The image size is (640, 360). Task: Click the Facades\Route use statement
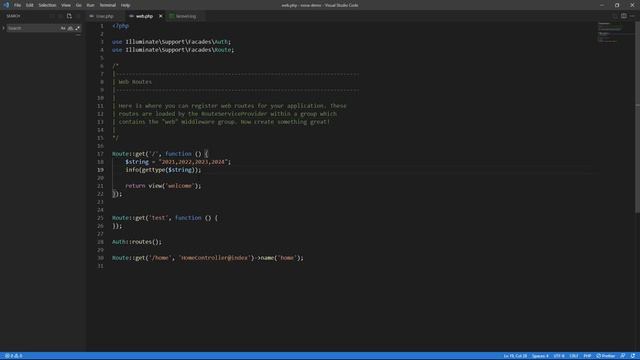coord(173,50)
